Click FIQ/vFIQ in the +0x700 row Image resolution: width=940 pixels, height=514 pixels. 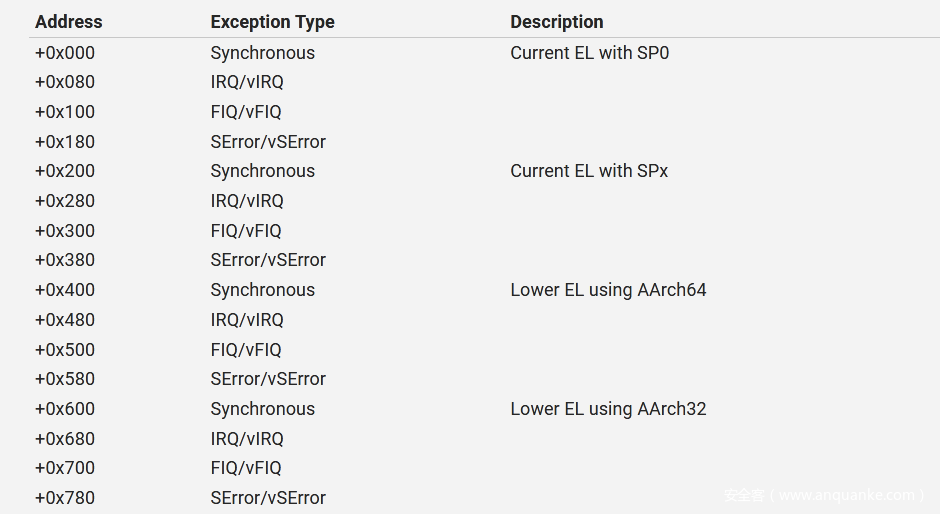(246, 468)
